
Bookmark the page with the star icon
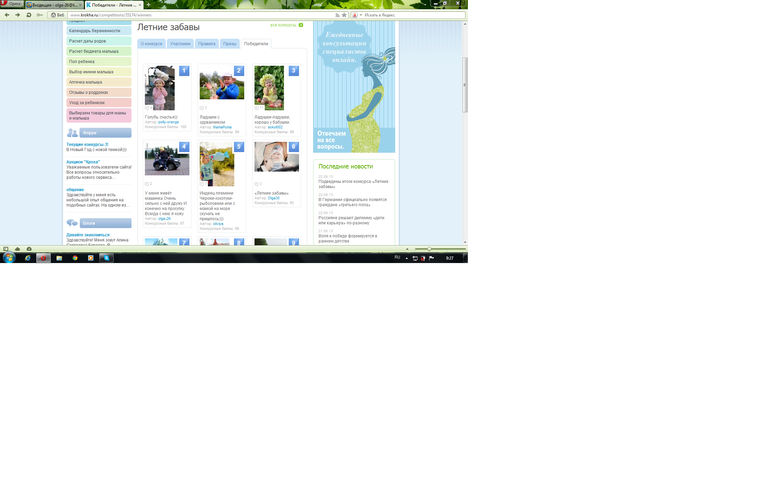(344, 15)
